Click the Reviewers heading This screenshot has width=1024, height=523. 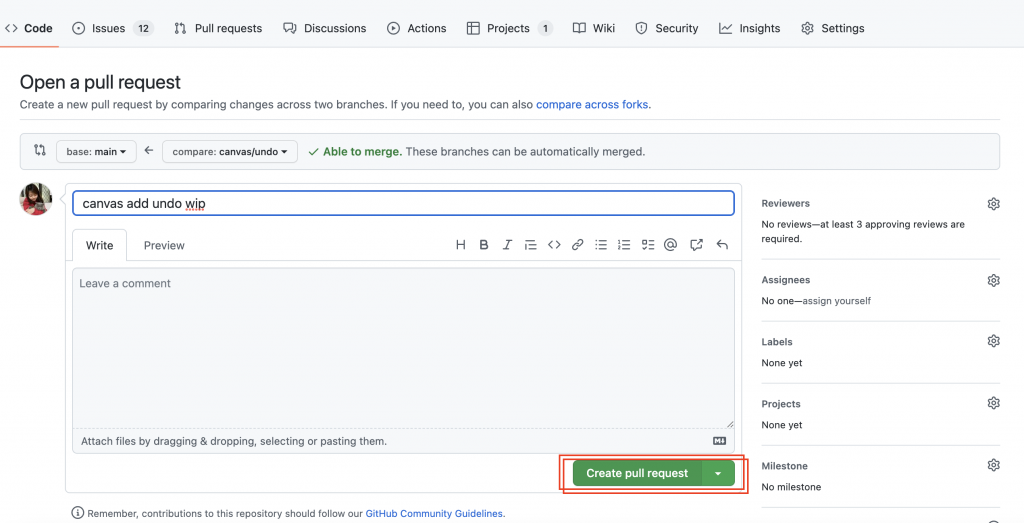click(x=786, y=204)
